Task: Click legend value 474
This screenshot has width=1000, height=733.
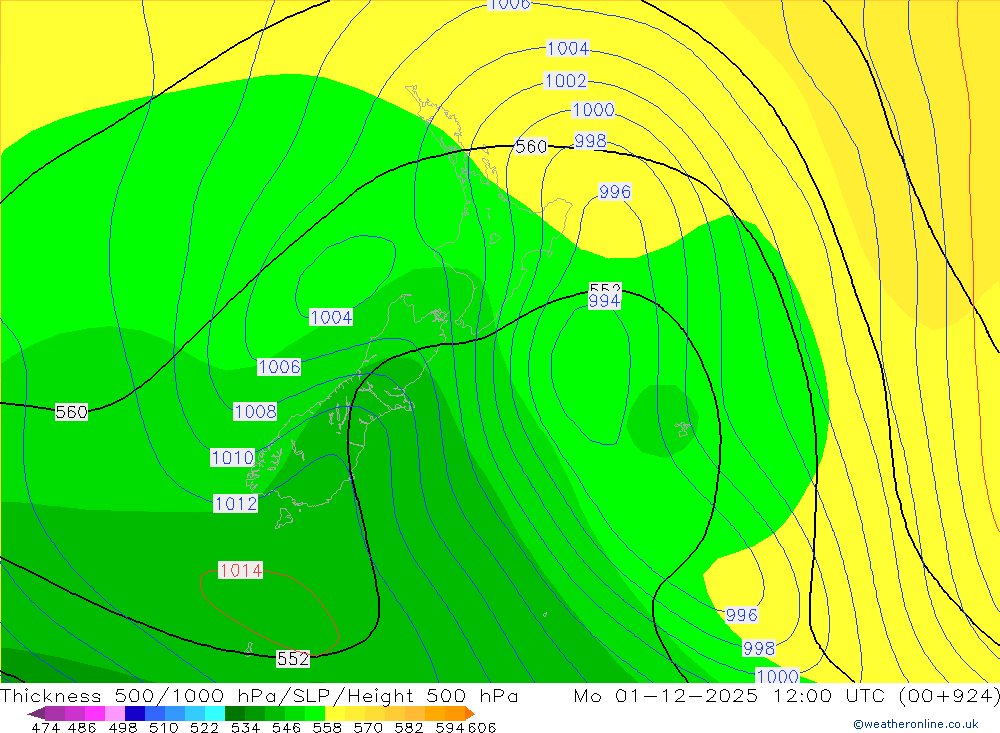Action: [45, 727]
